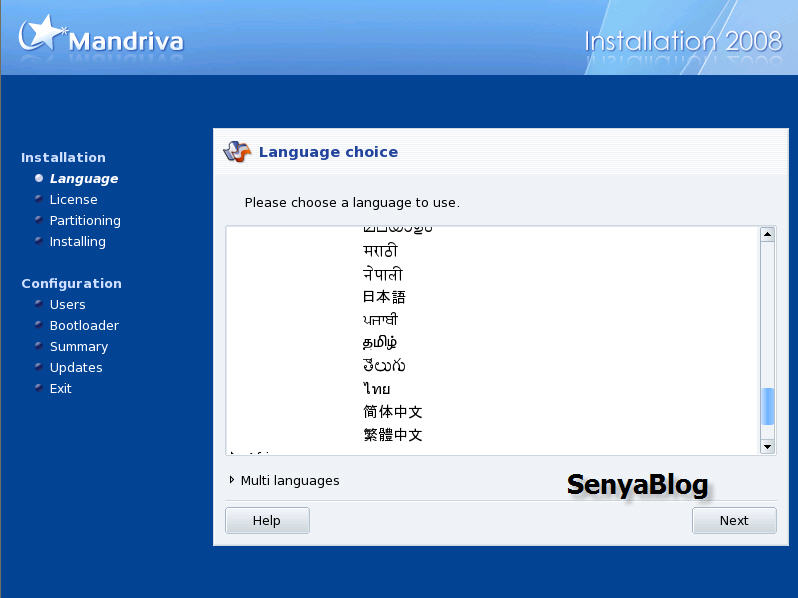Click the blue scrollbar thumb in language list

(767, 406)
